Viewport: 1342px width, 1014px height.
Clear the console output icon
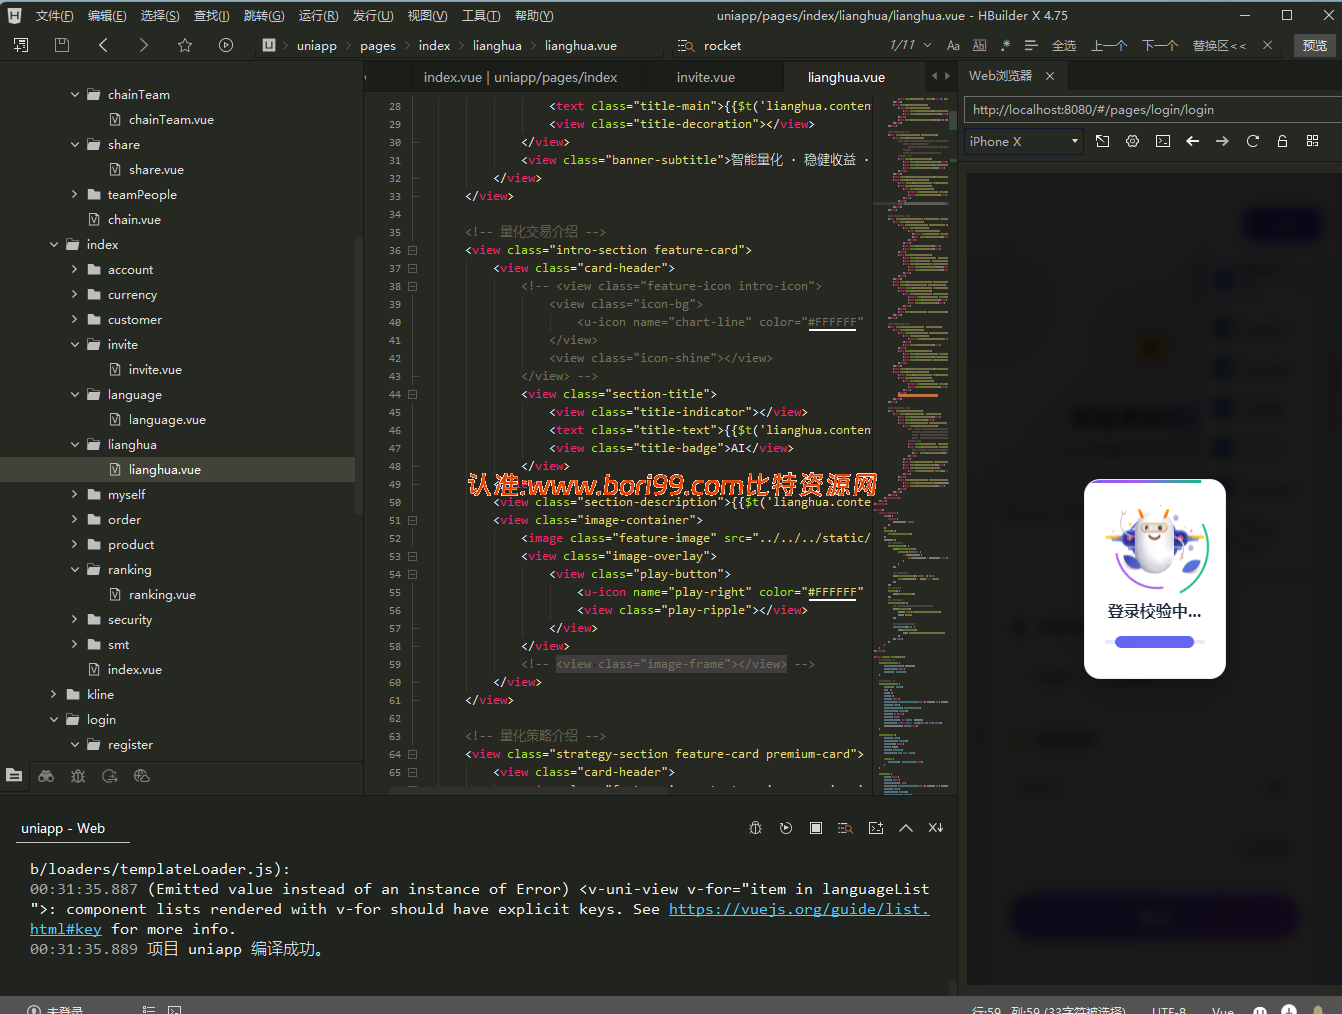pyautogui.click(x=936, y=828)
